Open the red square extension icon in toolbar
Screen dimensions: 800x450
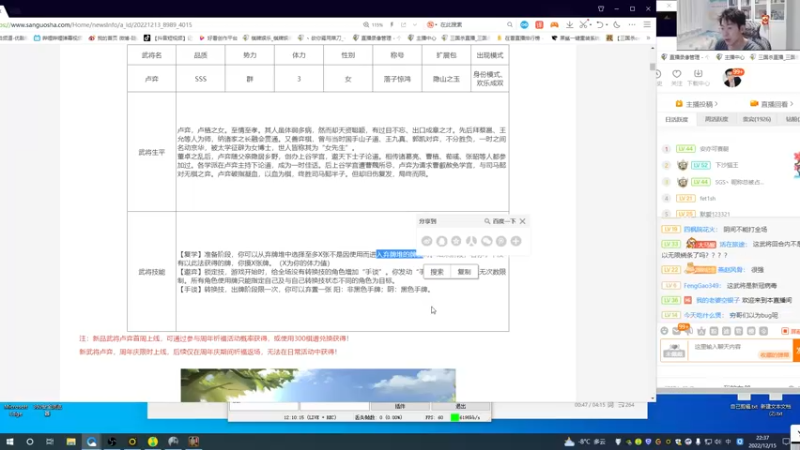point(539,24)
